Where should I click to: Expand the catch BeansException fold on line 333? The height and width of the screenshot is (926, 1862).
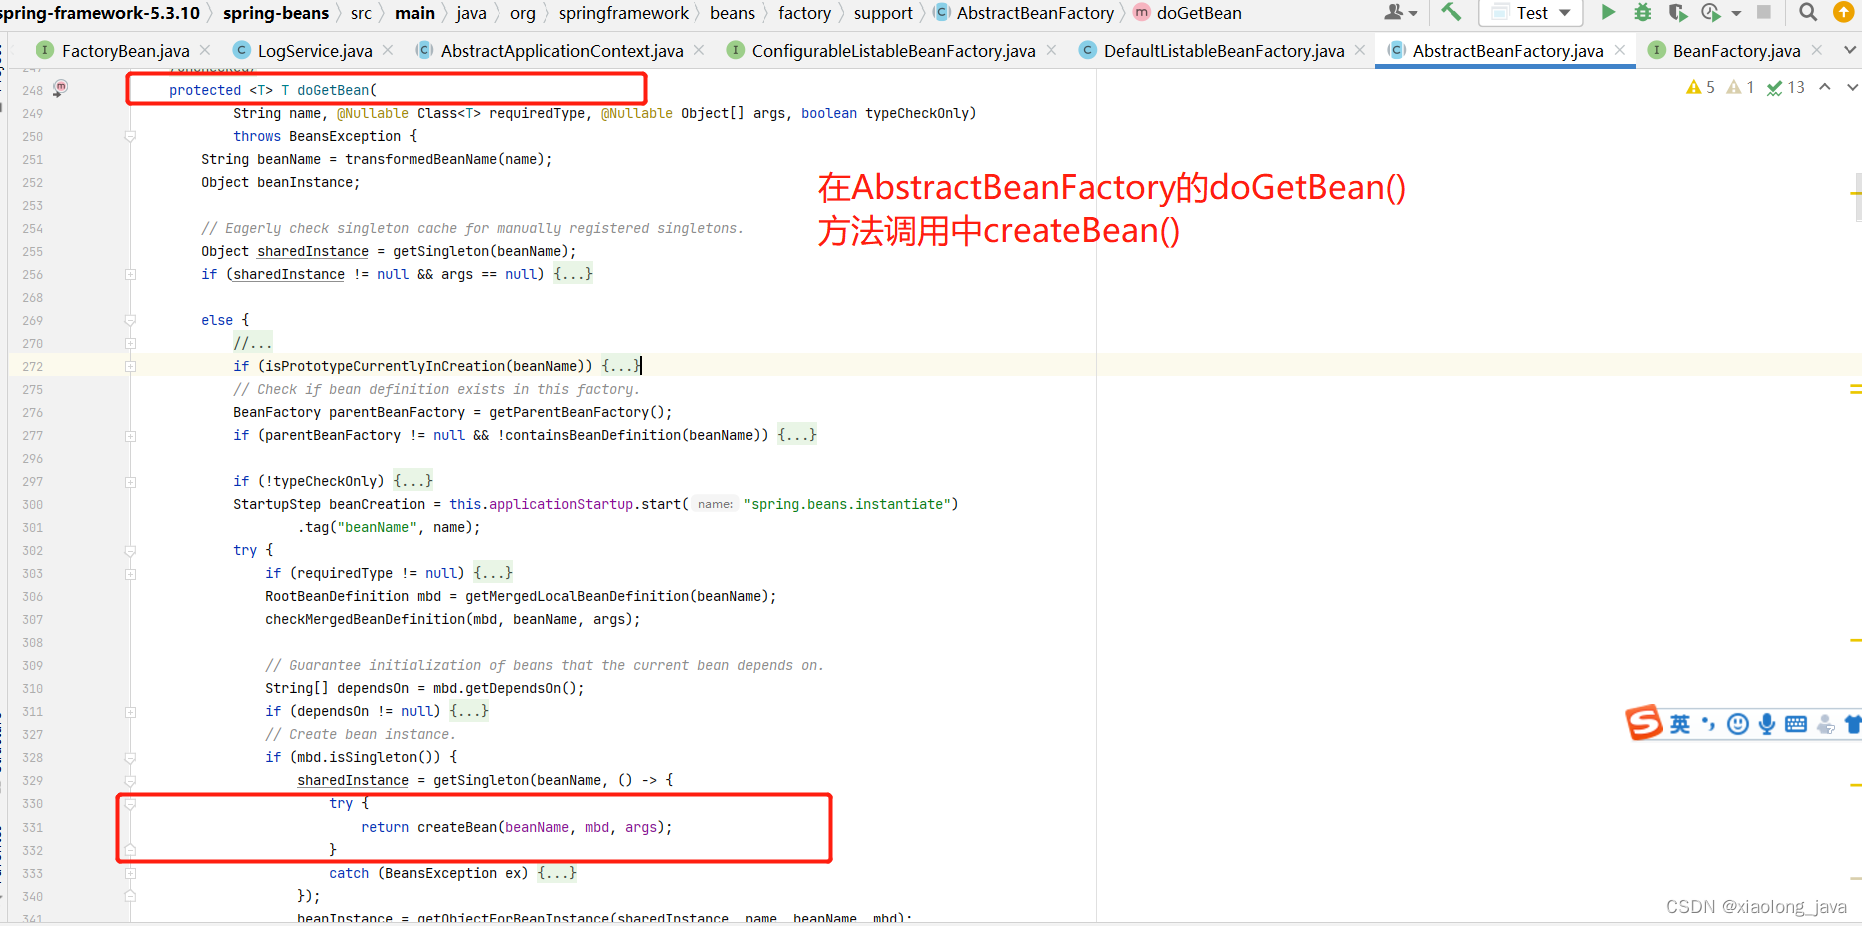(130, 873)
